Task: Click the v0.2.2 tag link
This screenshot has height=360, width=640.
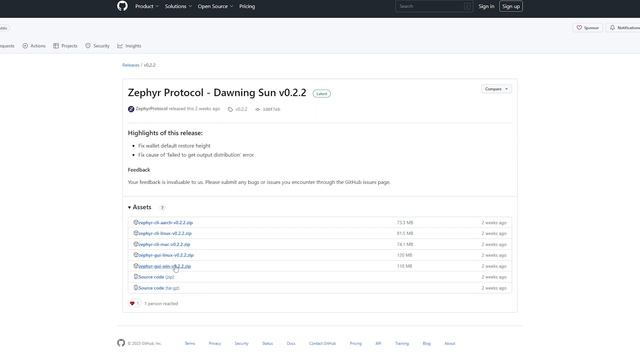Action: tap(238, 109)
